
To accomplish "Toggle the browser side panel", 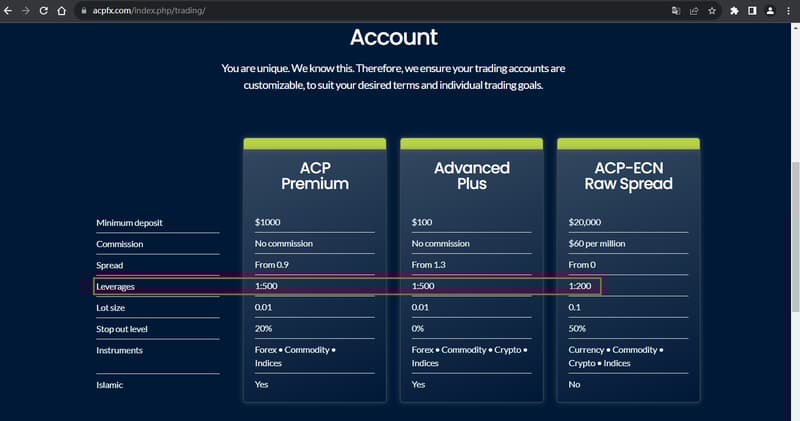I will (x=752, y=10).
